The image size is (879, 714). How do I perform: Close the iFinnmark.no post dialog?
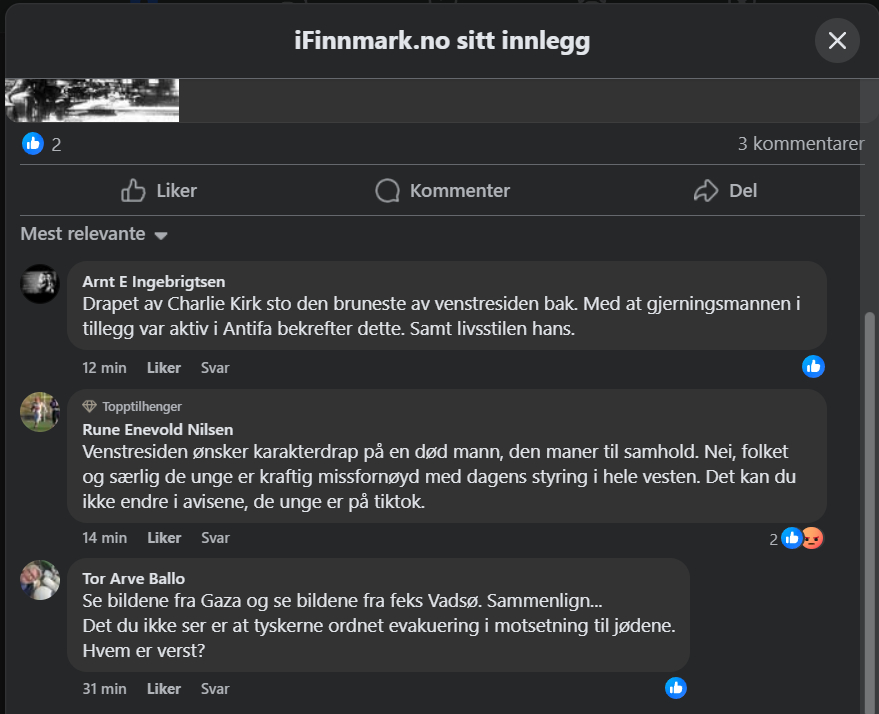click(837, 41)
